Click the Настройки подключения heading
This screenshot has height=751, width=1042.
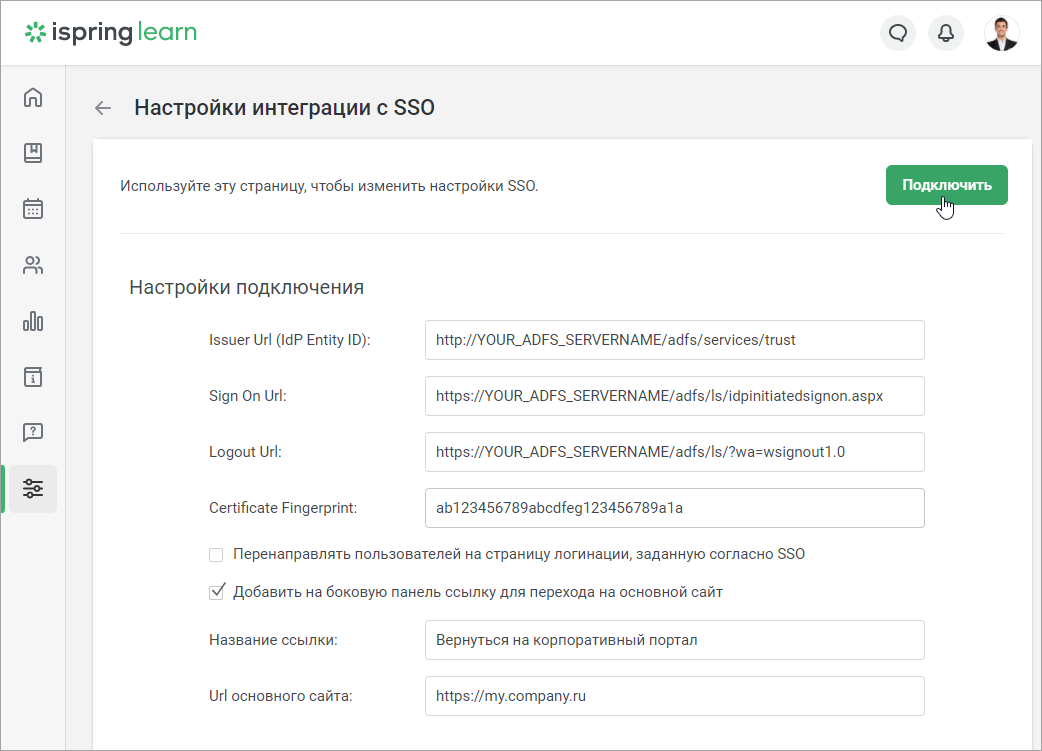coord(247,287)
